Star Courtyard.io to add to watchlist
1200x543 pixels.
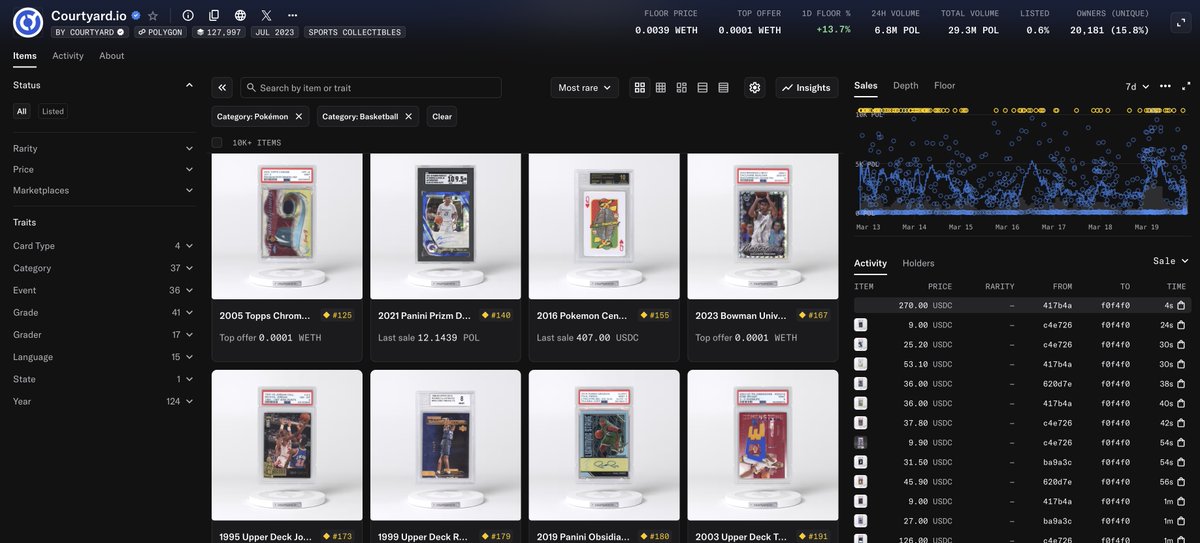pyautogui.click(x=153, y=16)
